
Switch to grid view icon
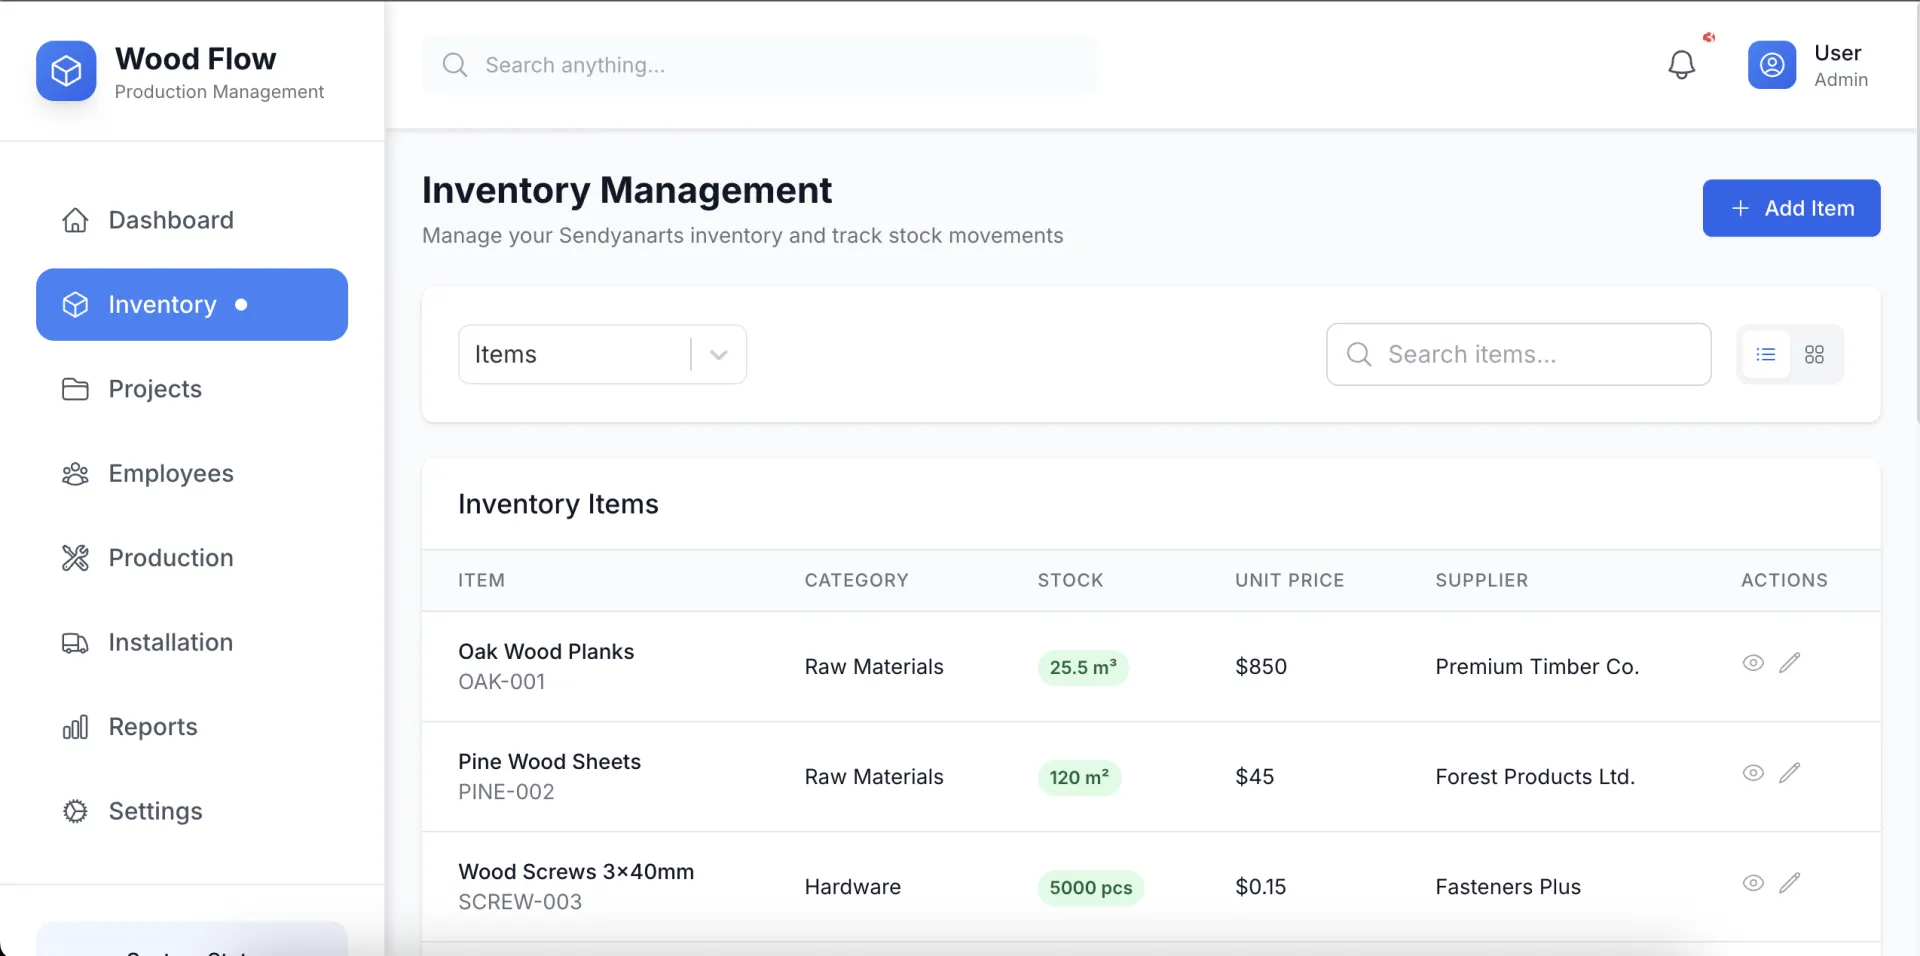[1814, 354]
